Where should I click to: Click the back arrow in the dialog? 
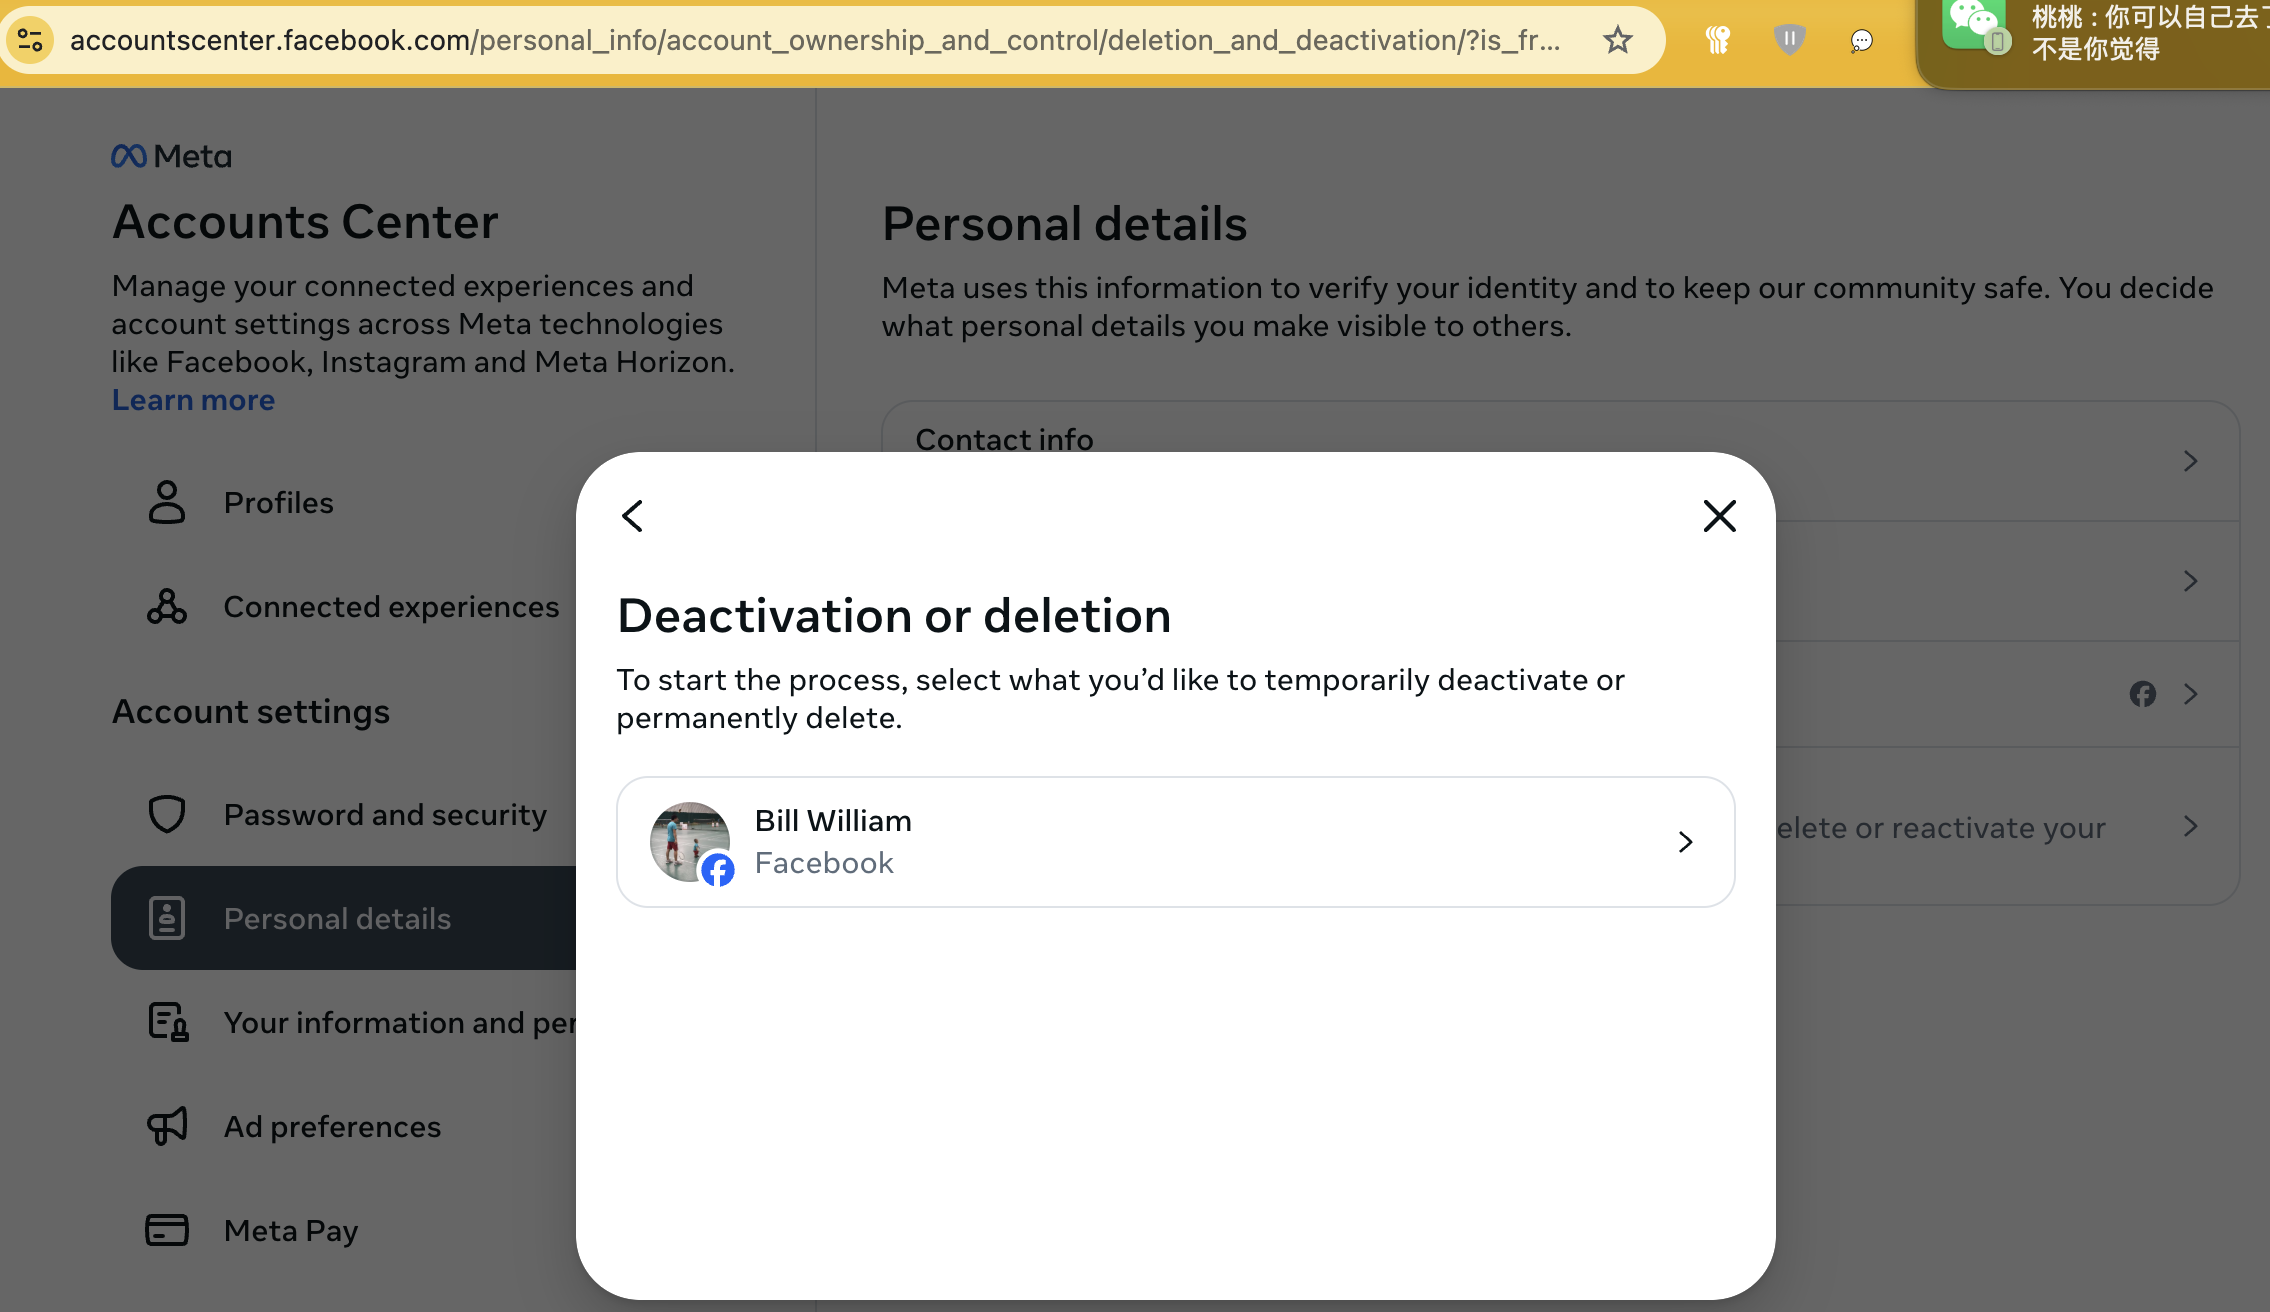(632, 516)
